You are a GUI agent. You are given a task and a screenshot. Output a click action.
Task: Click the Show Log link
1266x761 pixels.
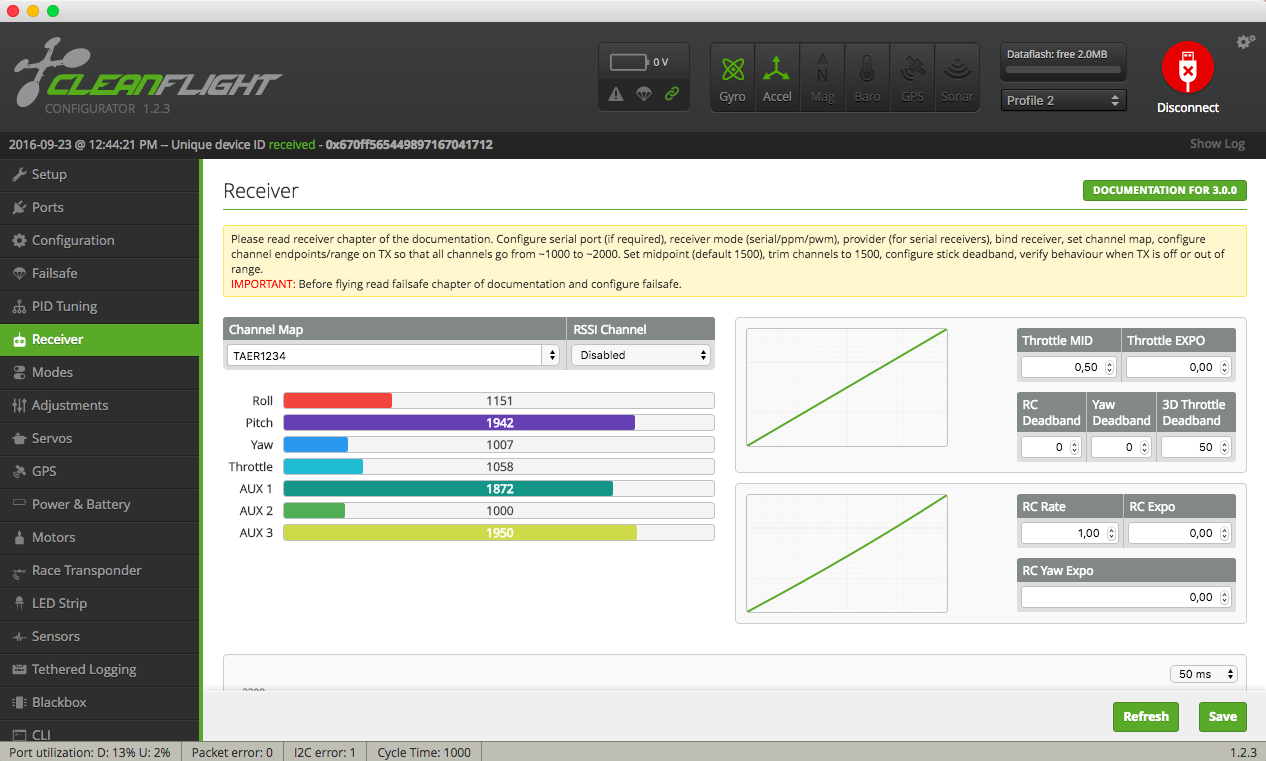coord(1217,144)
